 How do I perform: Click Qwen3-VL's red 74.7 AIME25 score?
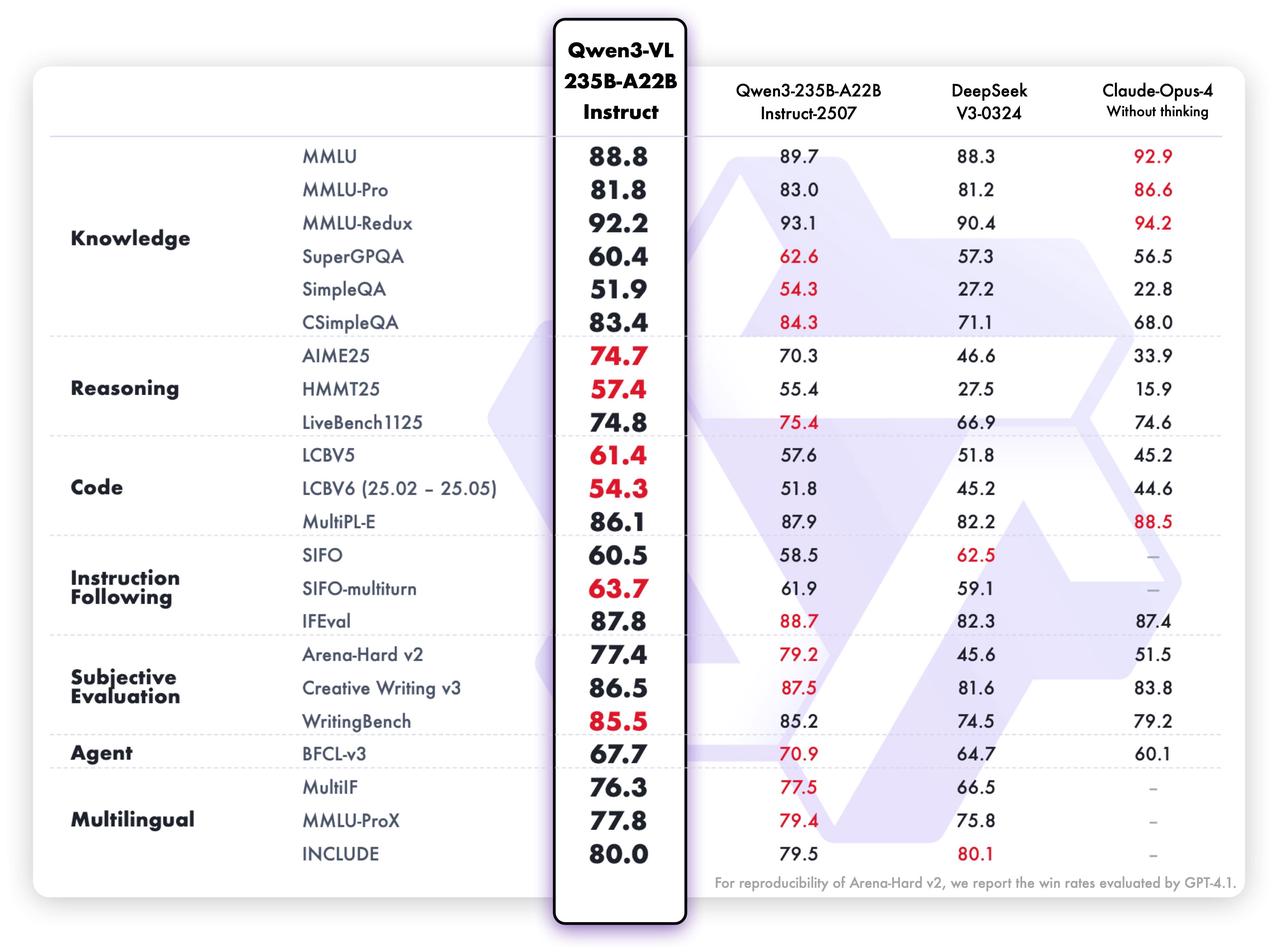coord(618,356)
